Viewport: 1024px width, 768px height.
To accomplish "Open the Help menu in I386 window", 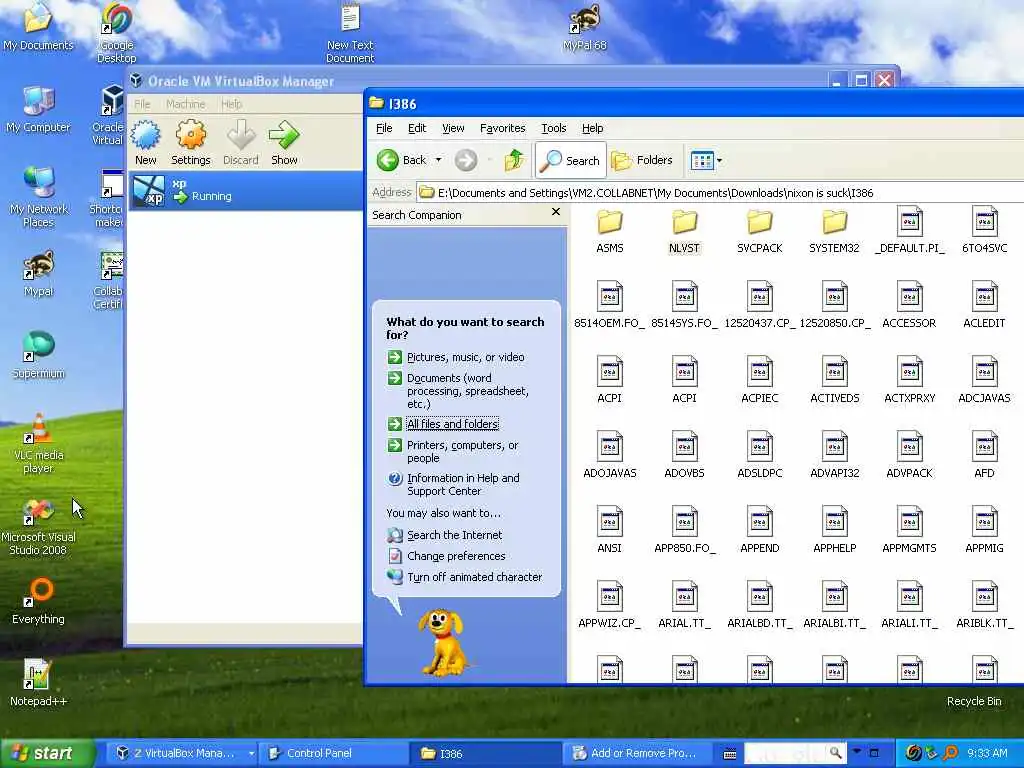I will click(x=592, y=128).
